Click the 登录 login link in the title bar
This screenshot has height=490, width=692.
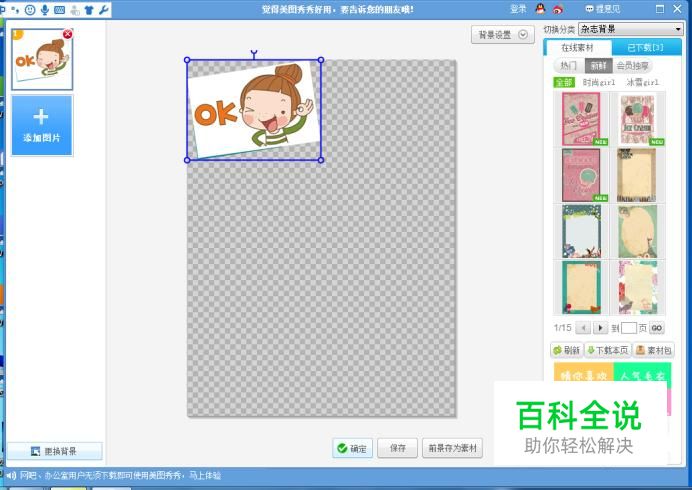[518, 9]
